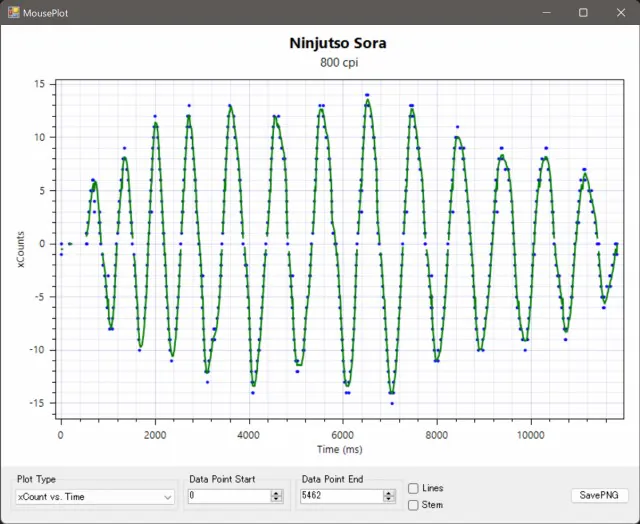Click the Ninjutso Sora plot title
The image size is (640, 524).
tap(338, 44)
